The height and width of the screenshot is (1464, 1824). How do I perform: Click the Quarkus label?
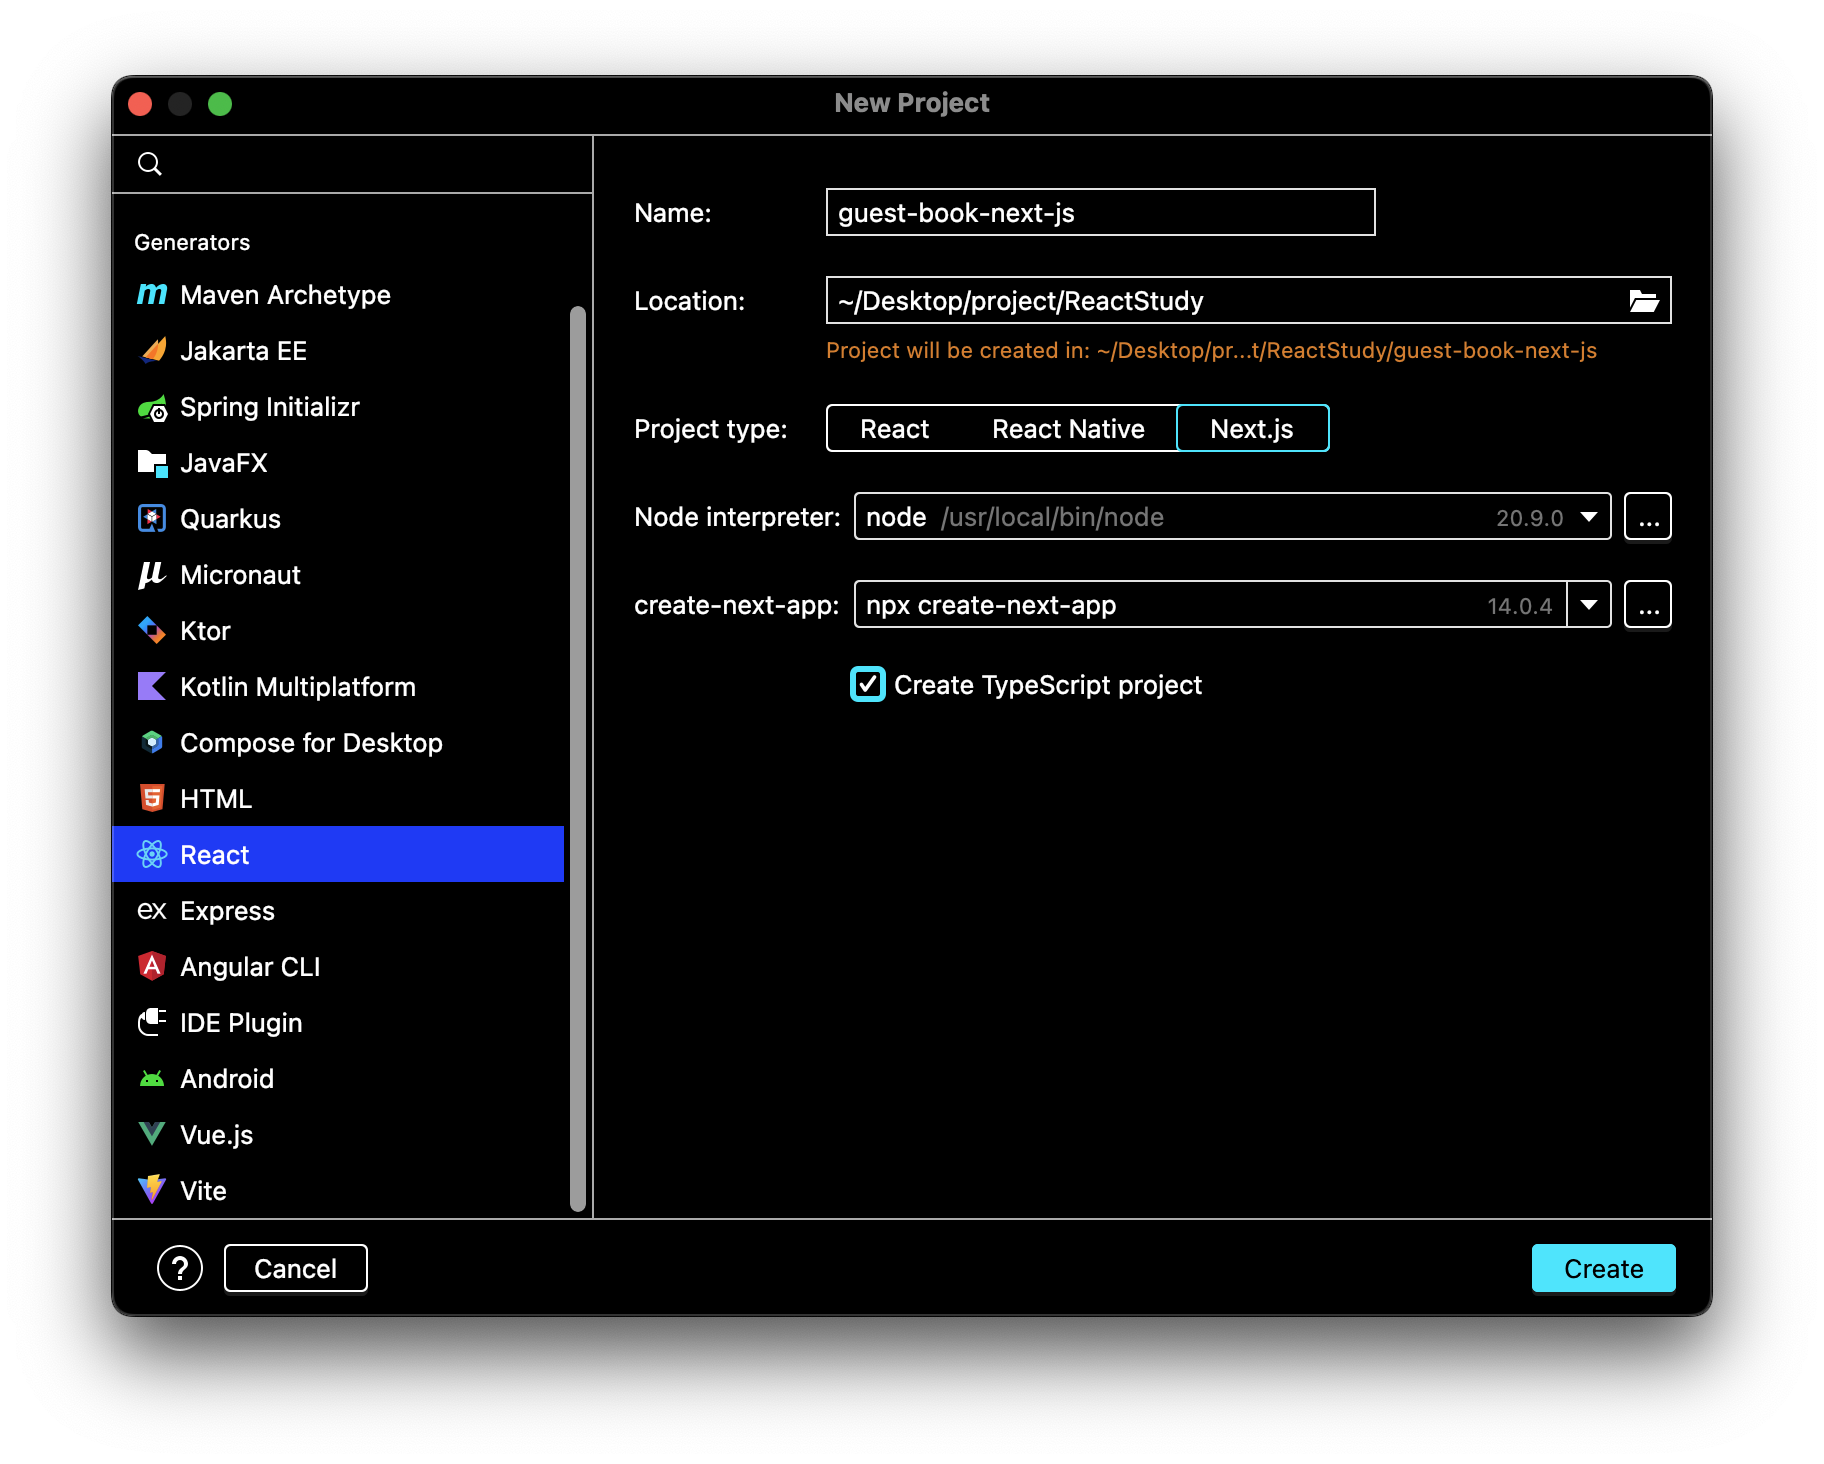(x=231, y=519)
